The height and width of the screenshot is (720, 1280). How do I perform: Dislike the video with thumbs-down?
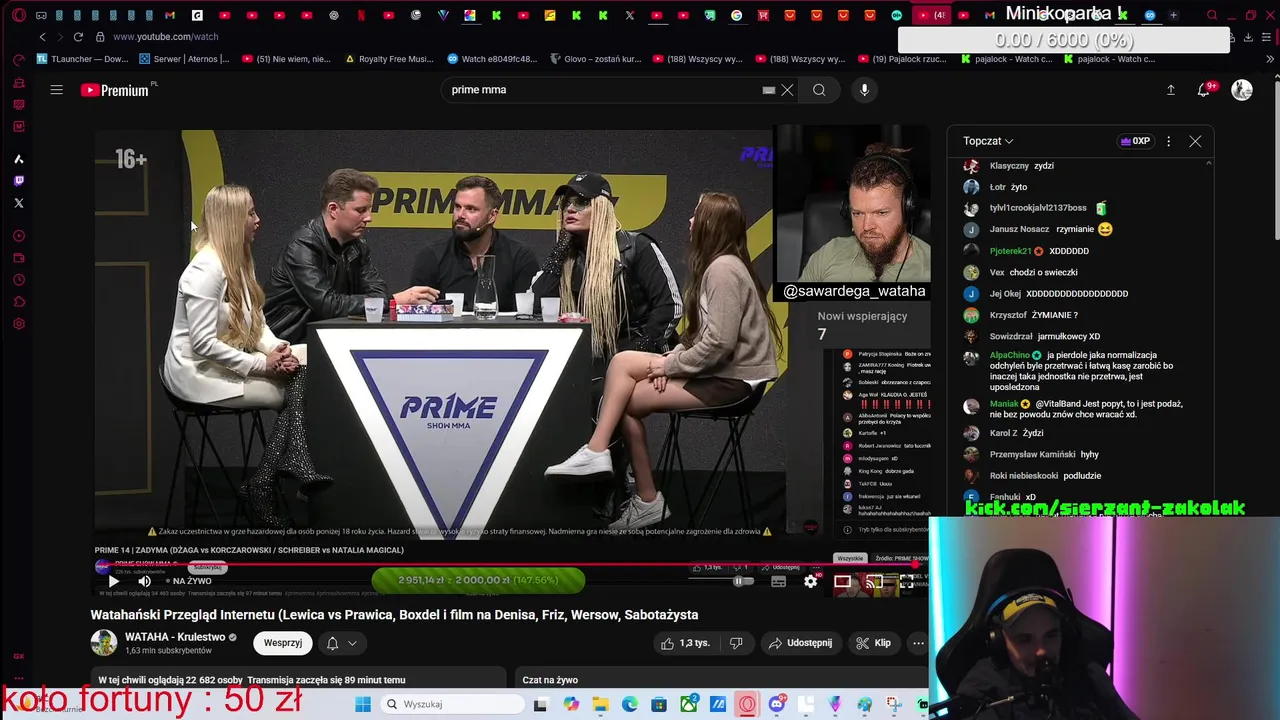[x=736, y=643]
